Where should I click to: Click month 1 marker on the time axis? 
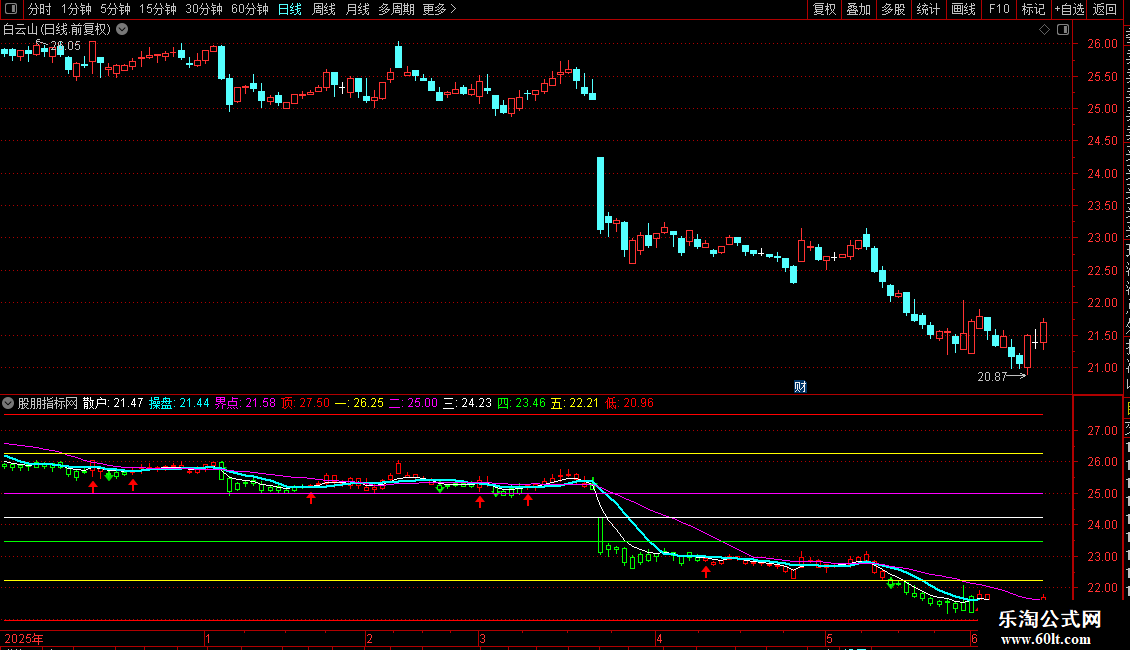point(208,639)
